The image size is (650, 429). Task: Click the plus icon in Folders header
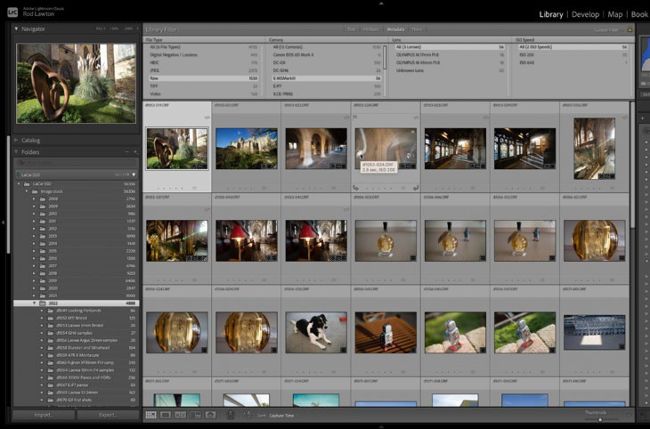click(x=135, y=152)
